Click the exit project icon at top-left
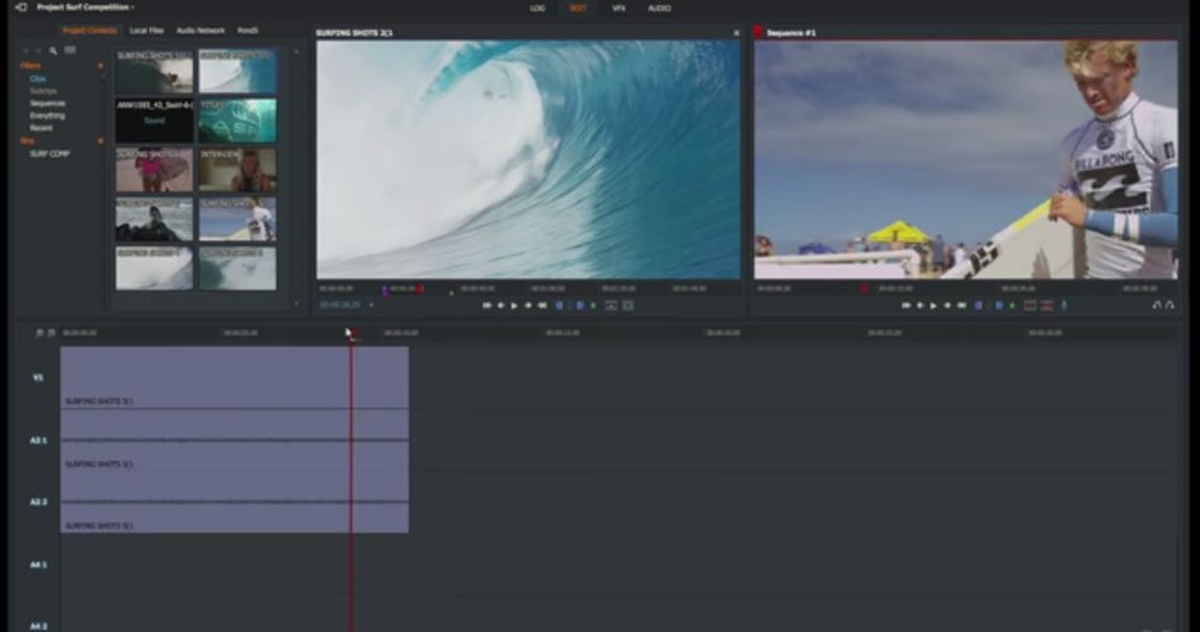 [x=20, y=7]
